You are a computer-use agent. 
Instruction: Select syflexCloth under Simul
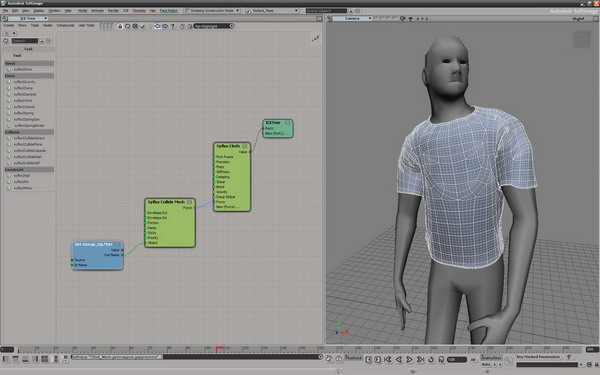(23, 69)
